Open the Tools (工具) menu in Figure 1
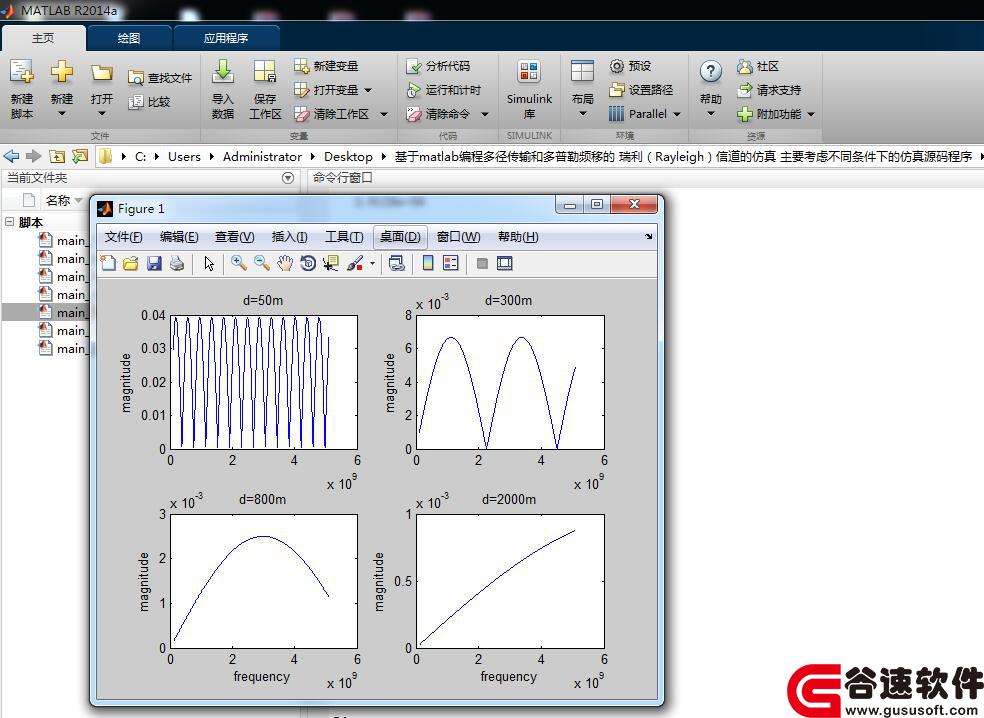Viewport: 984px width, 718px height. tap(344, 237)
